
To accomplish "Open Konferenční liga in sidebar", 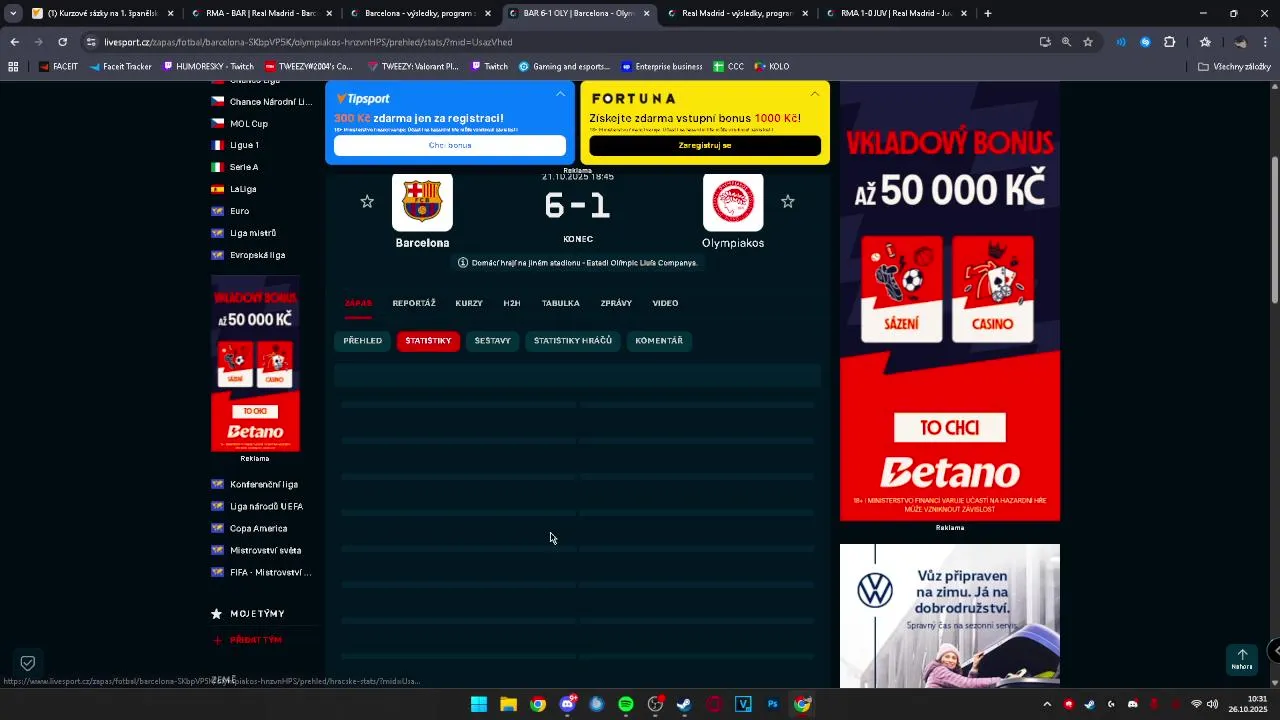I will coord(255,485).
